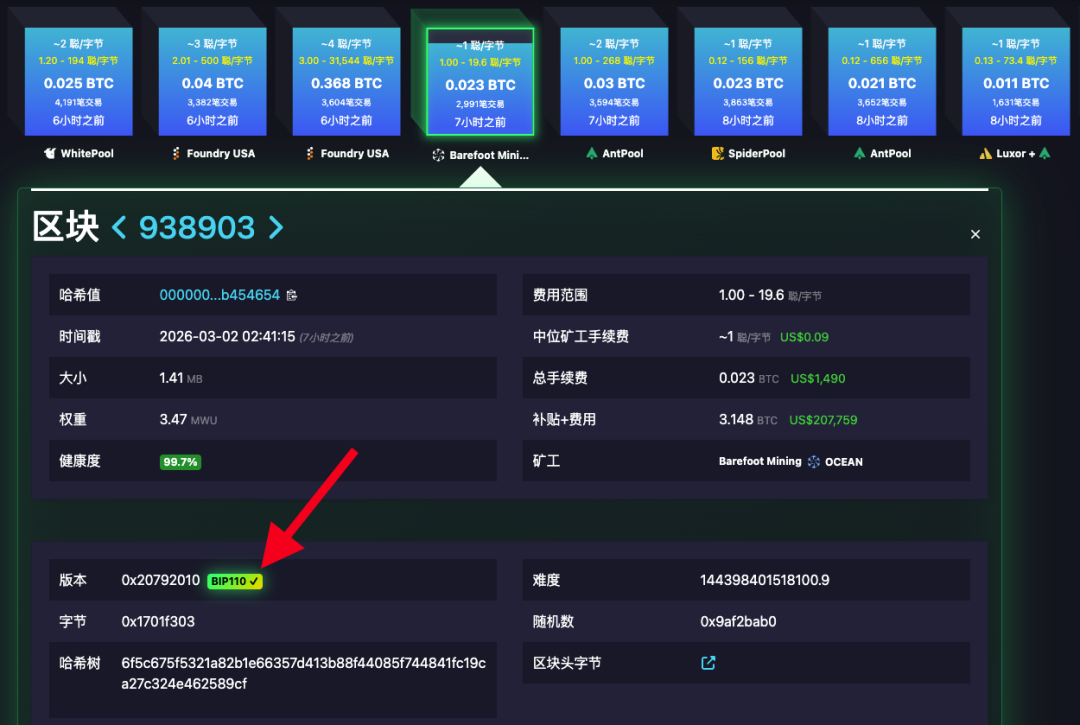1080x725 pixels.
Task: Open the block hash 000000...b454654 link
Action: click(x=220, y=295)
